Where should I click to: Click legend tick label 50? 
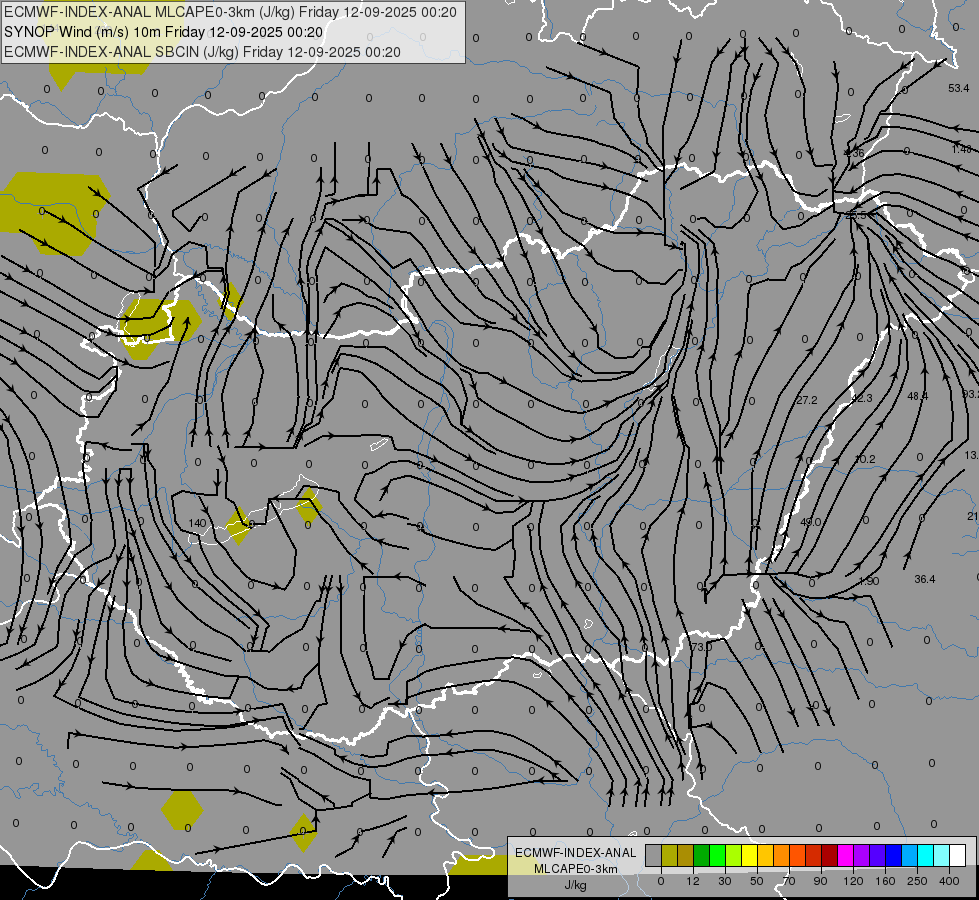tap(757, 881)
